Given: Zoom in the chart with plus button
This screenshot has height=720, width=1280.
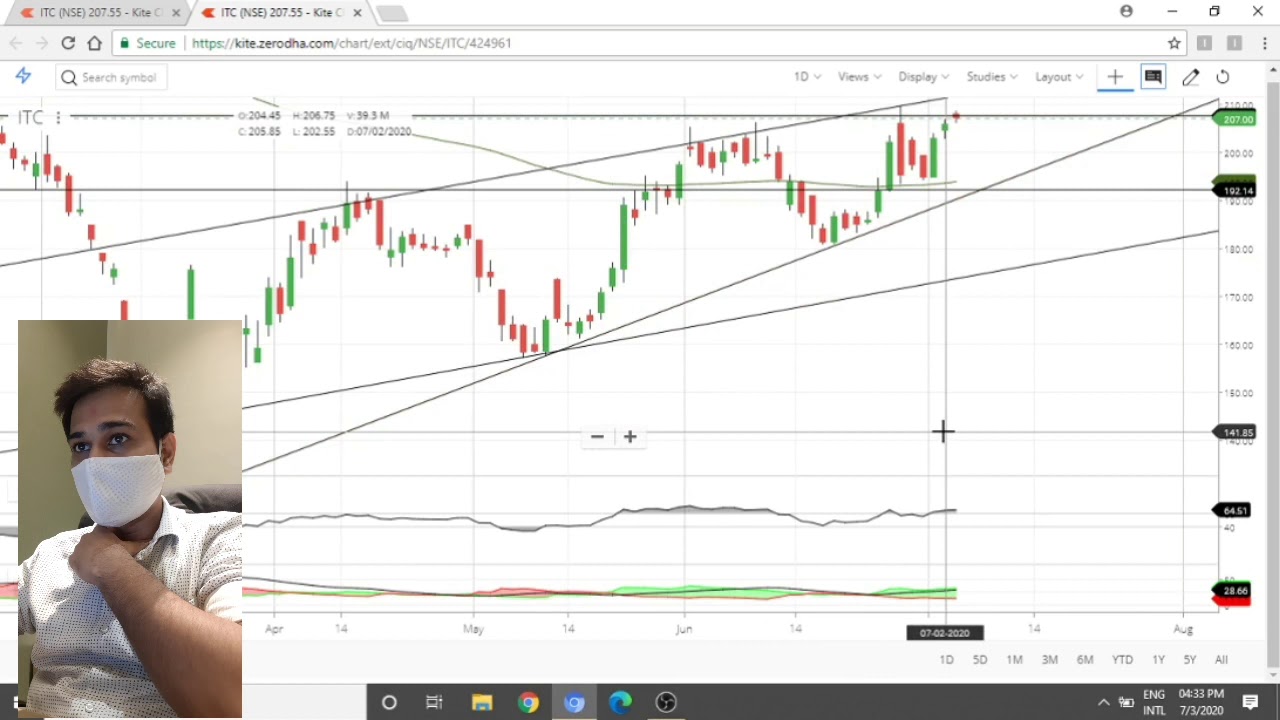Looking at the screenshot, I should point(630,437).
